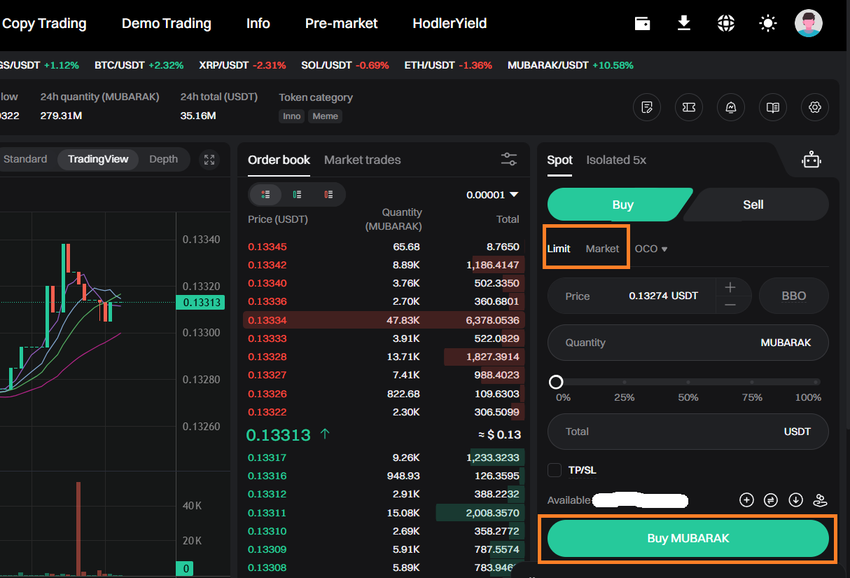Open the OCO order type dropdown
Screen dimensions: 850x578
[x=651, y=249]
